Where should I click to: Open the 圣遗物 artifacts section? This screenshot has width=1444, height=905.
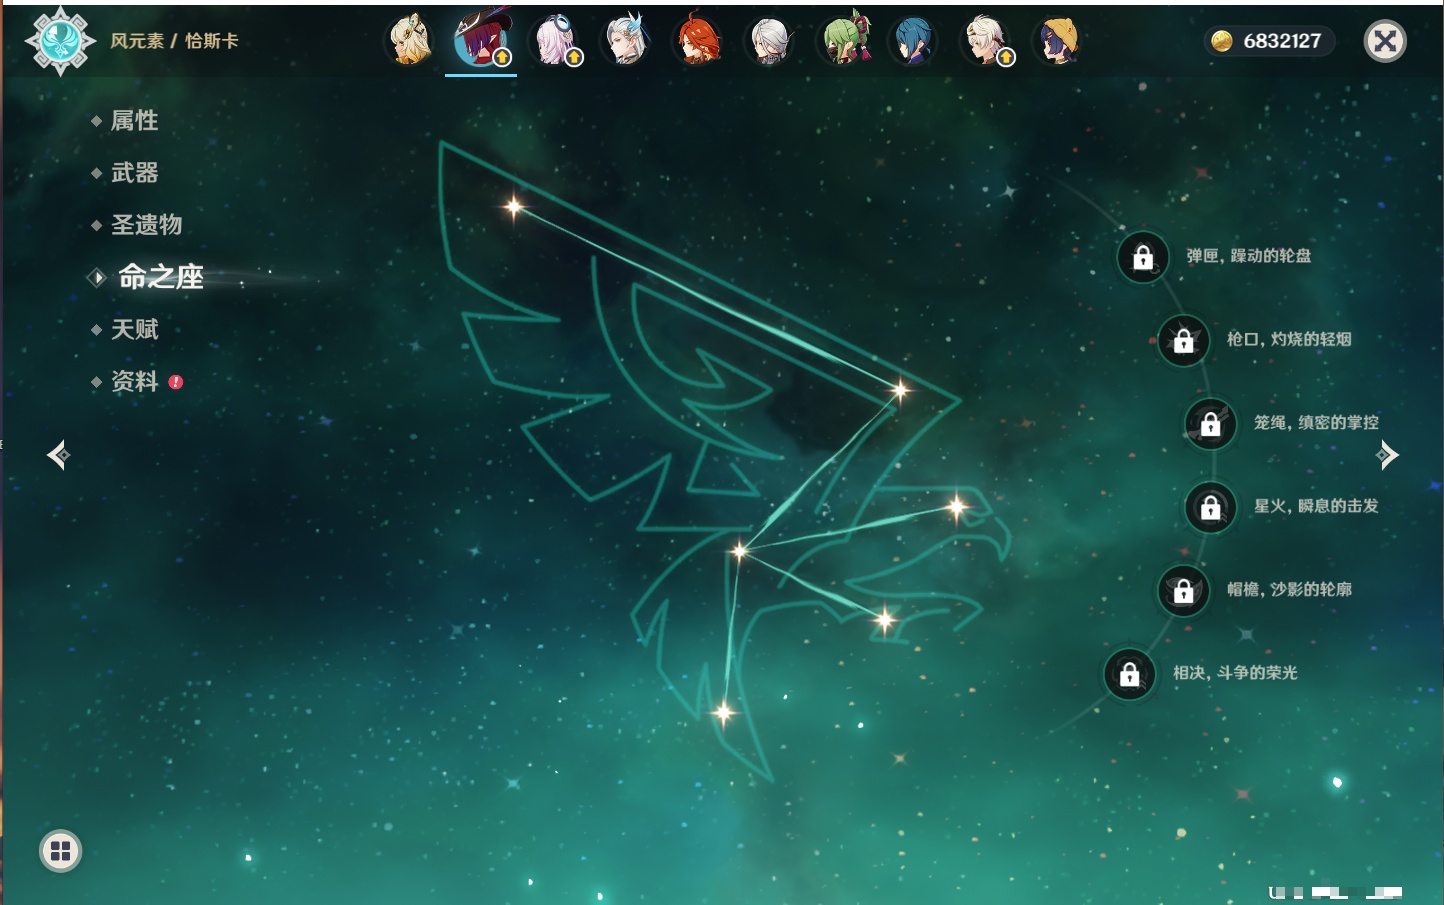pos(146,225)
